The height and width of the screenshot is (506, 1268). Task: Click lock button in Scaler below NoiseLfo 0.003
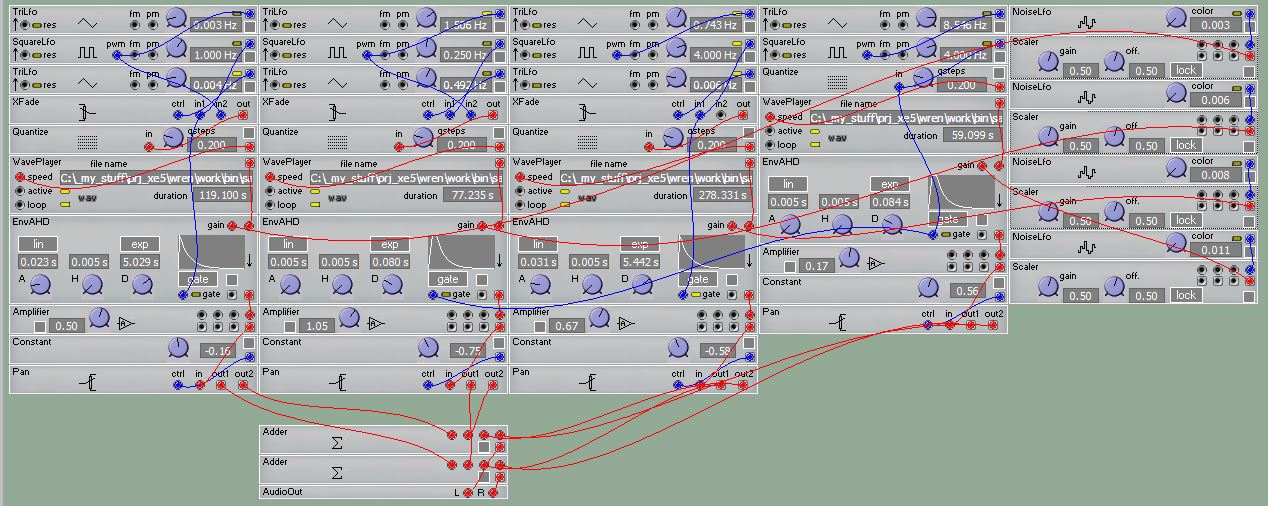(1186, 70)
